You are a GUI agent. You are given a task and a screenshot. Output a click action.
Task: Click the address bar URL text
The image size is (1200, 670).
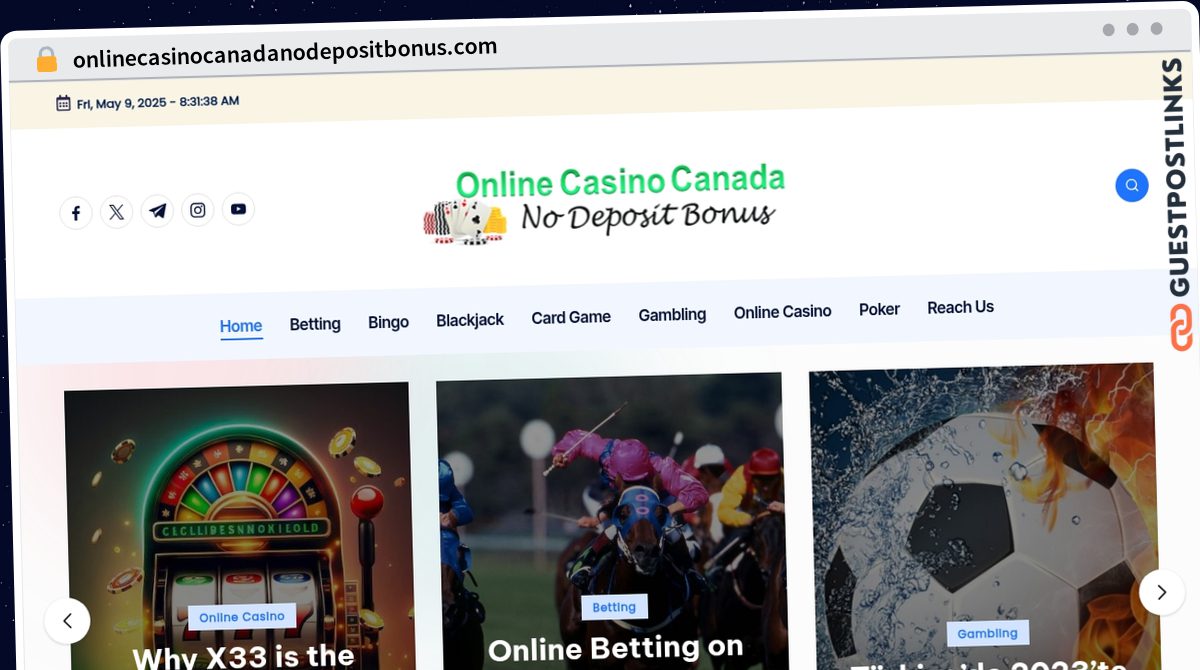[285, 52]
